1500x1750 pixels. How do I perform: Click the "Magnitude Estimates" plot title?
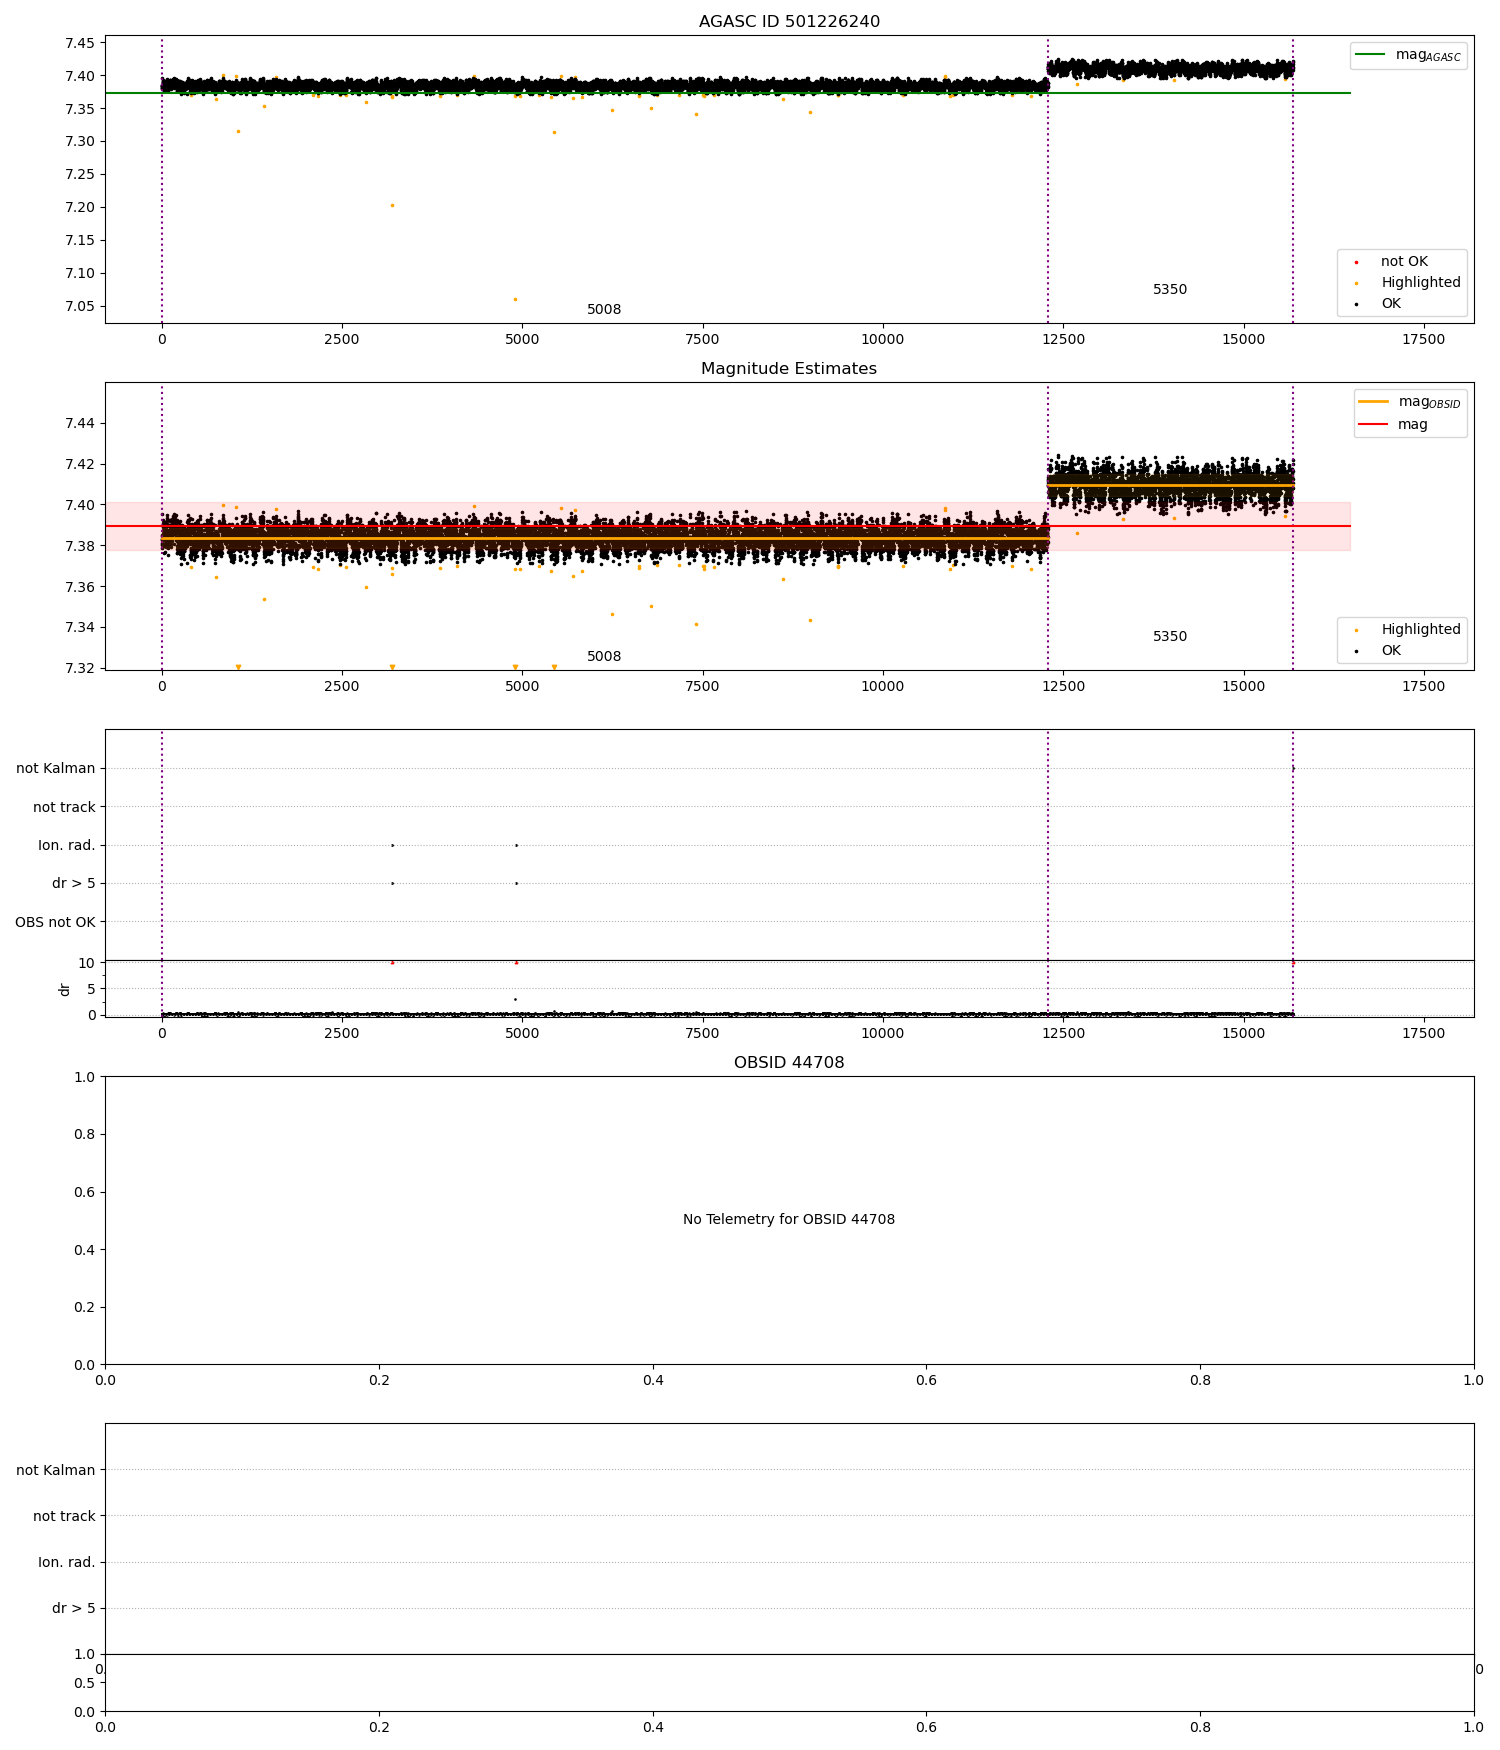click(x=789, y=369)
